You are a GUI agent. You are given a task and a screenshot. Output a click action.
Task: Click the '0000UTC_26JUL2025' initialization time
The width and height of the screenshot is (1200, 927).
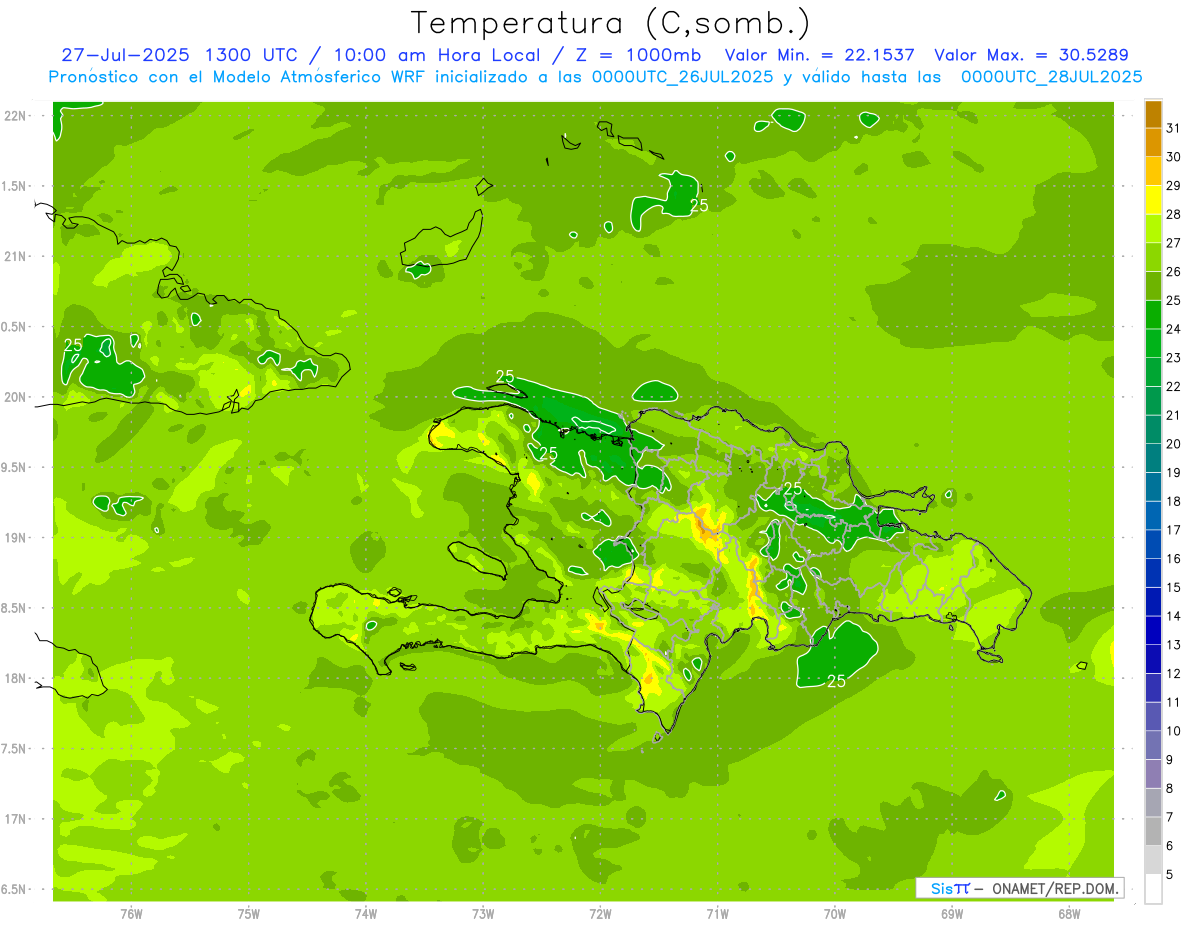tap(683, 77)
